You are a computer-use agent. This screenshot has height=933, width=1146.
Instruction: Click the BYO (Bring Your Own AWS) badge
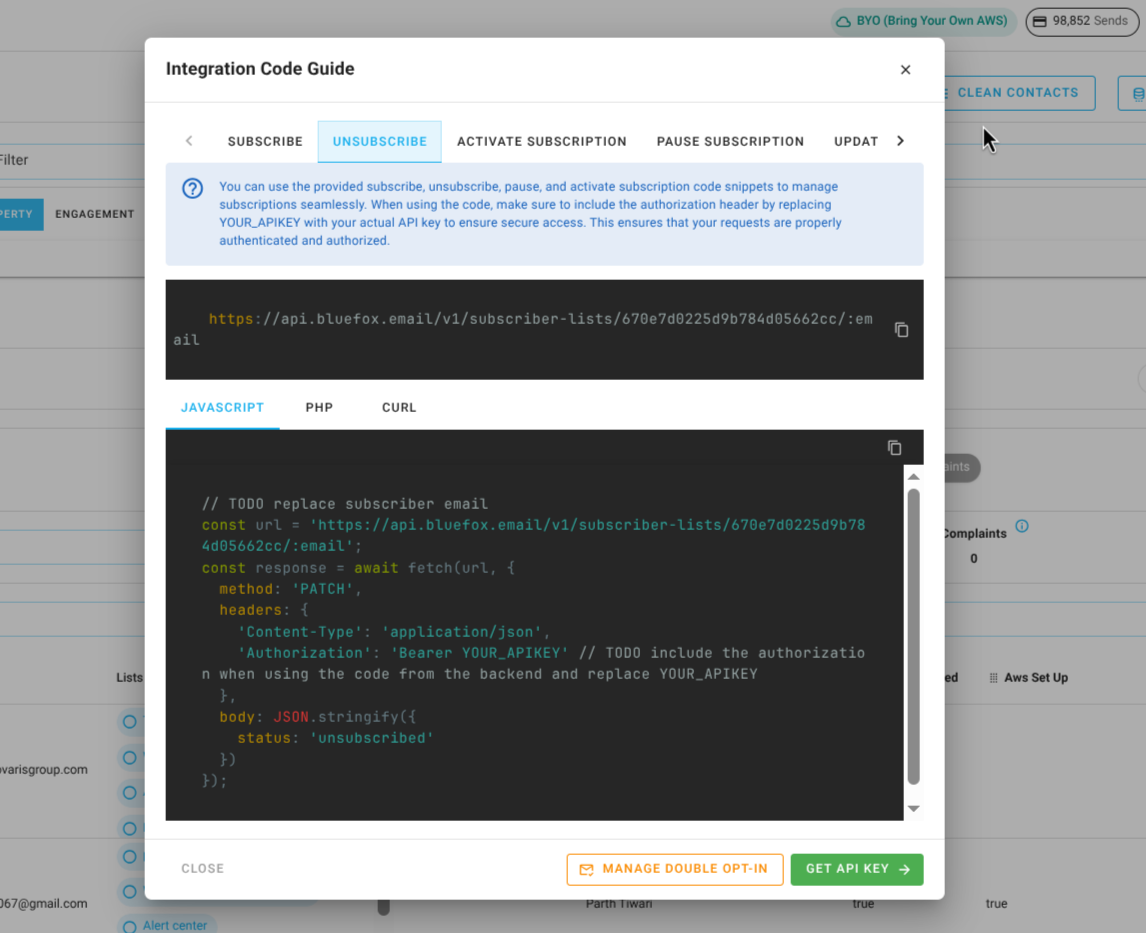pyautogui.click(x=922, y=21)
